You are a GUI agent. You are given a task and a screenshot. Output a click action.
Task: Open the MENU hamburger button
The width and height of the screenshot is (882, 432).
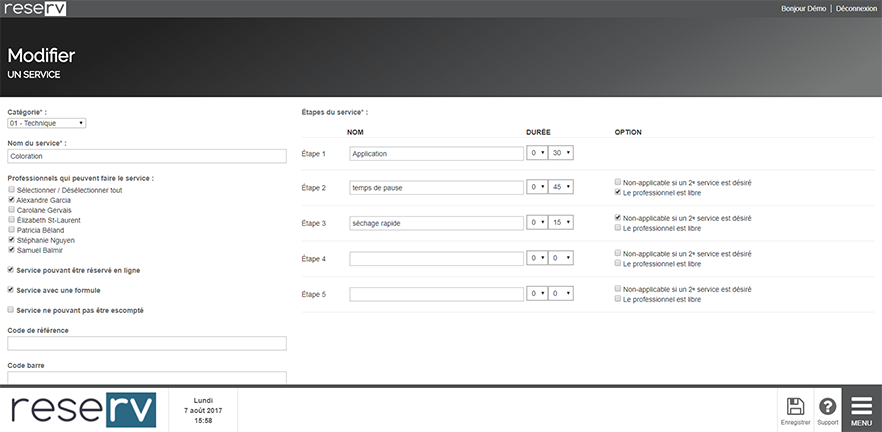pos(861,410)
